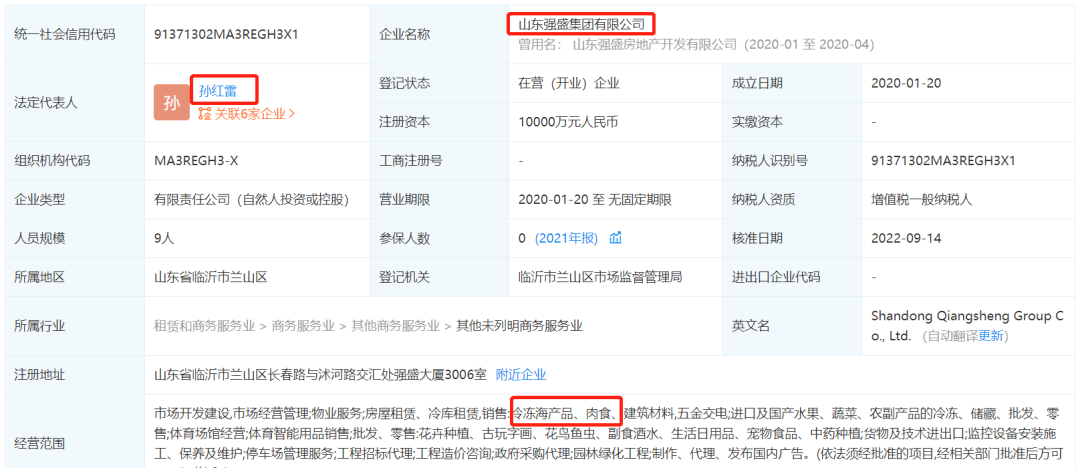Click registration authority 临沂市兰山区市场监督管理局
The width and height of the screenshot is (1080, 468).
click(x=600, y=278)
